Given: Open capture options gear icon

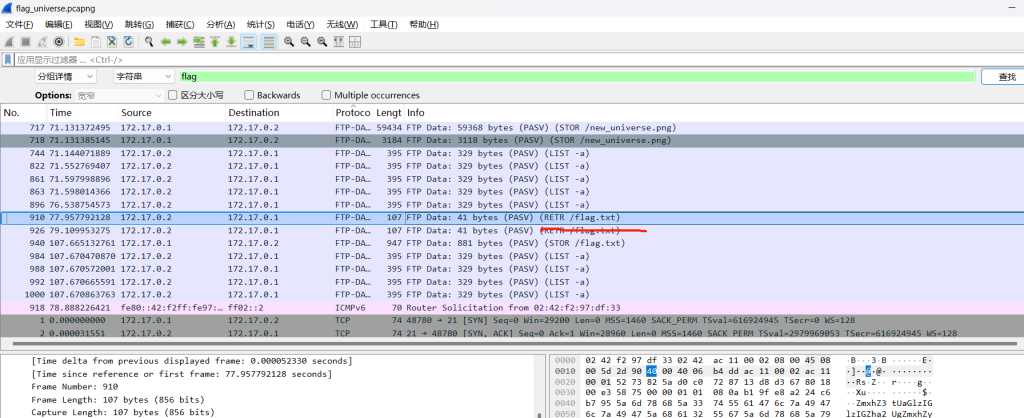Looking at the screenshot, I should (x=59, y=42).
